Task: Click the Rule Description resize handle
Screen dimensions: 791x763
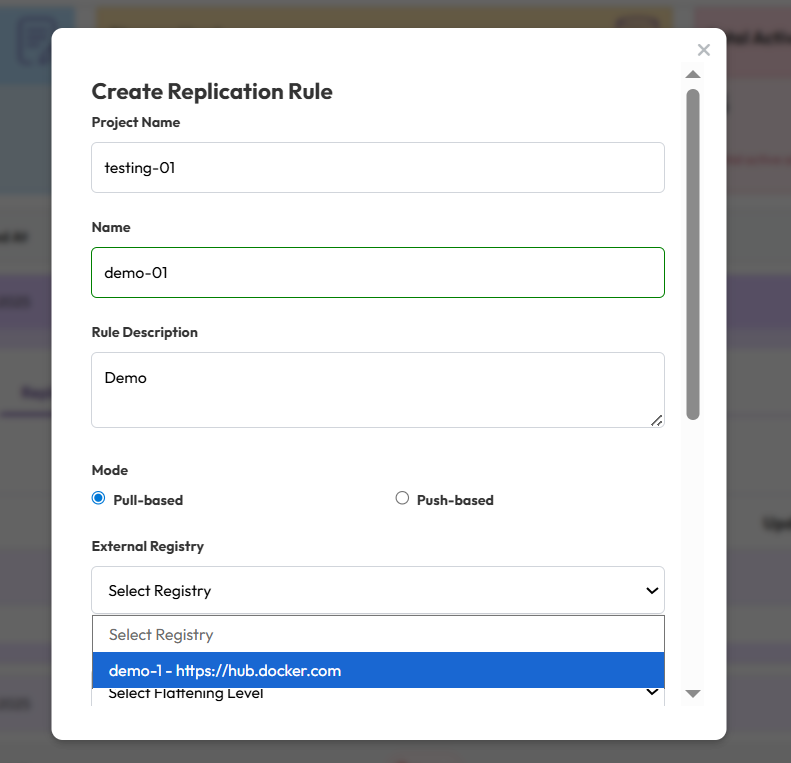Action: click(656, 420)
